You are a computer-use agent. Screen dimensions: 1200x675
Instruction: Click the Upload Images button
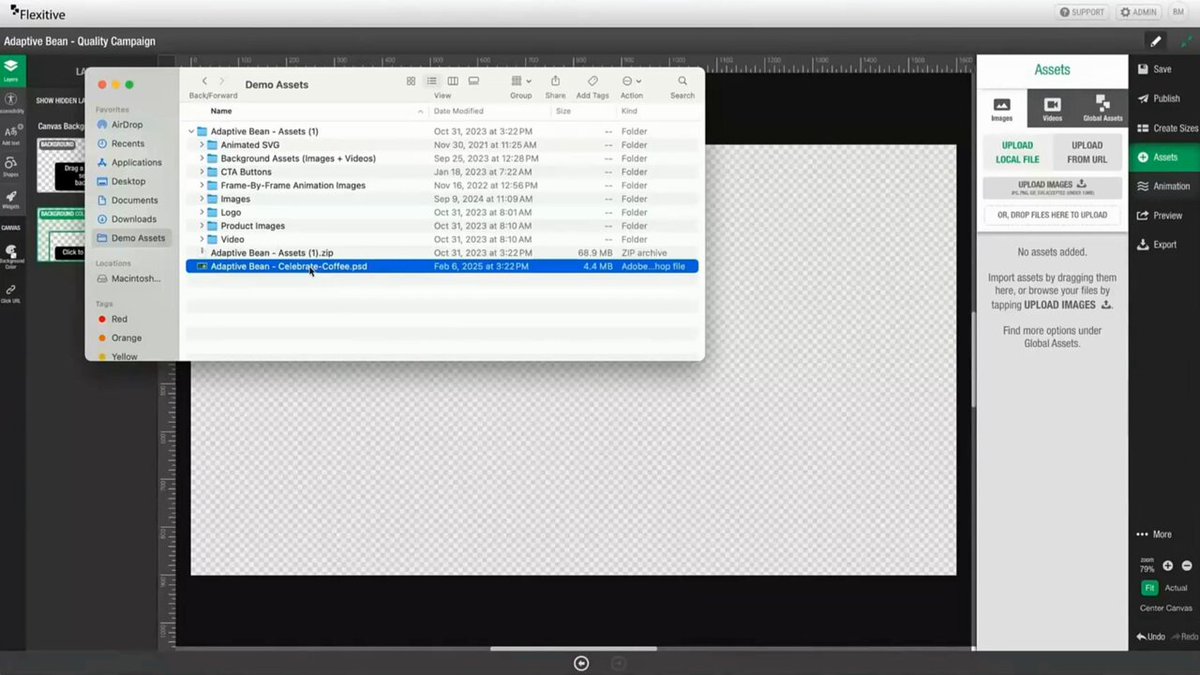pyautogui.click(x=1052, y=187)
